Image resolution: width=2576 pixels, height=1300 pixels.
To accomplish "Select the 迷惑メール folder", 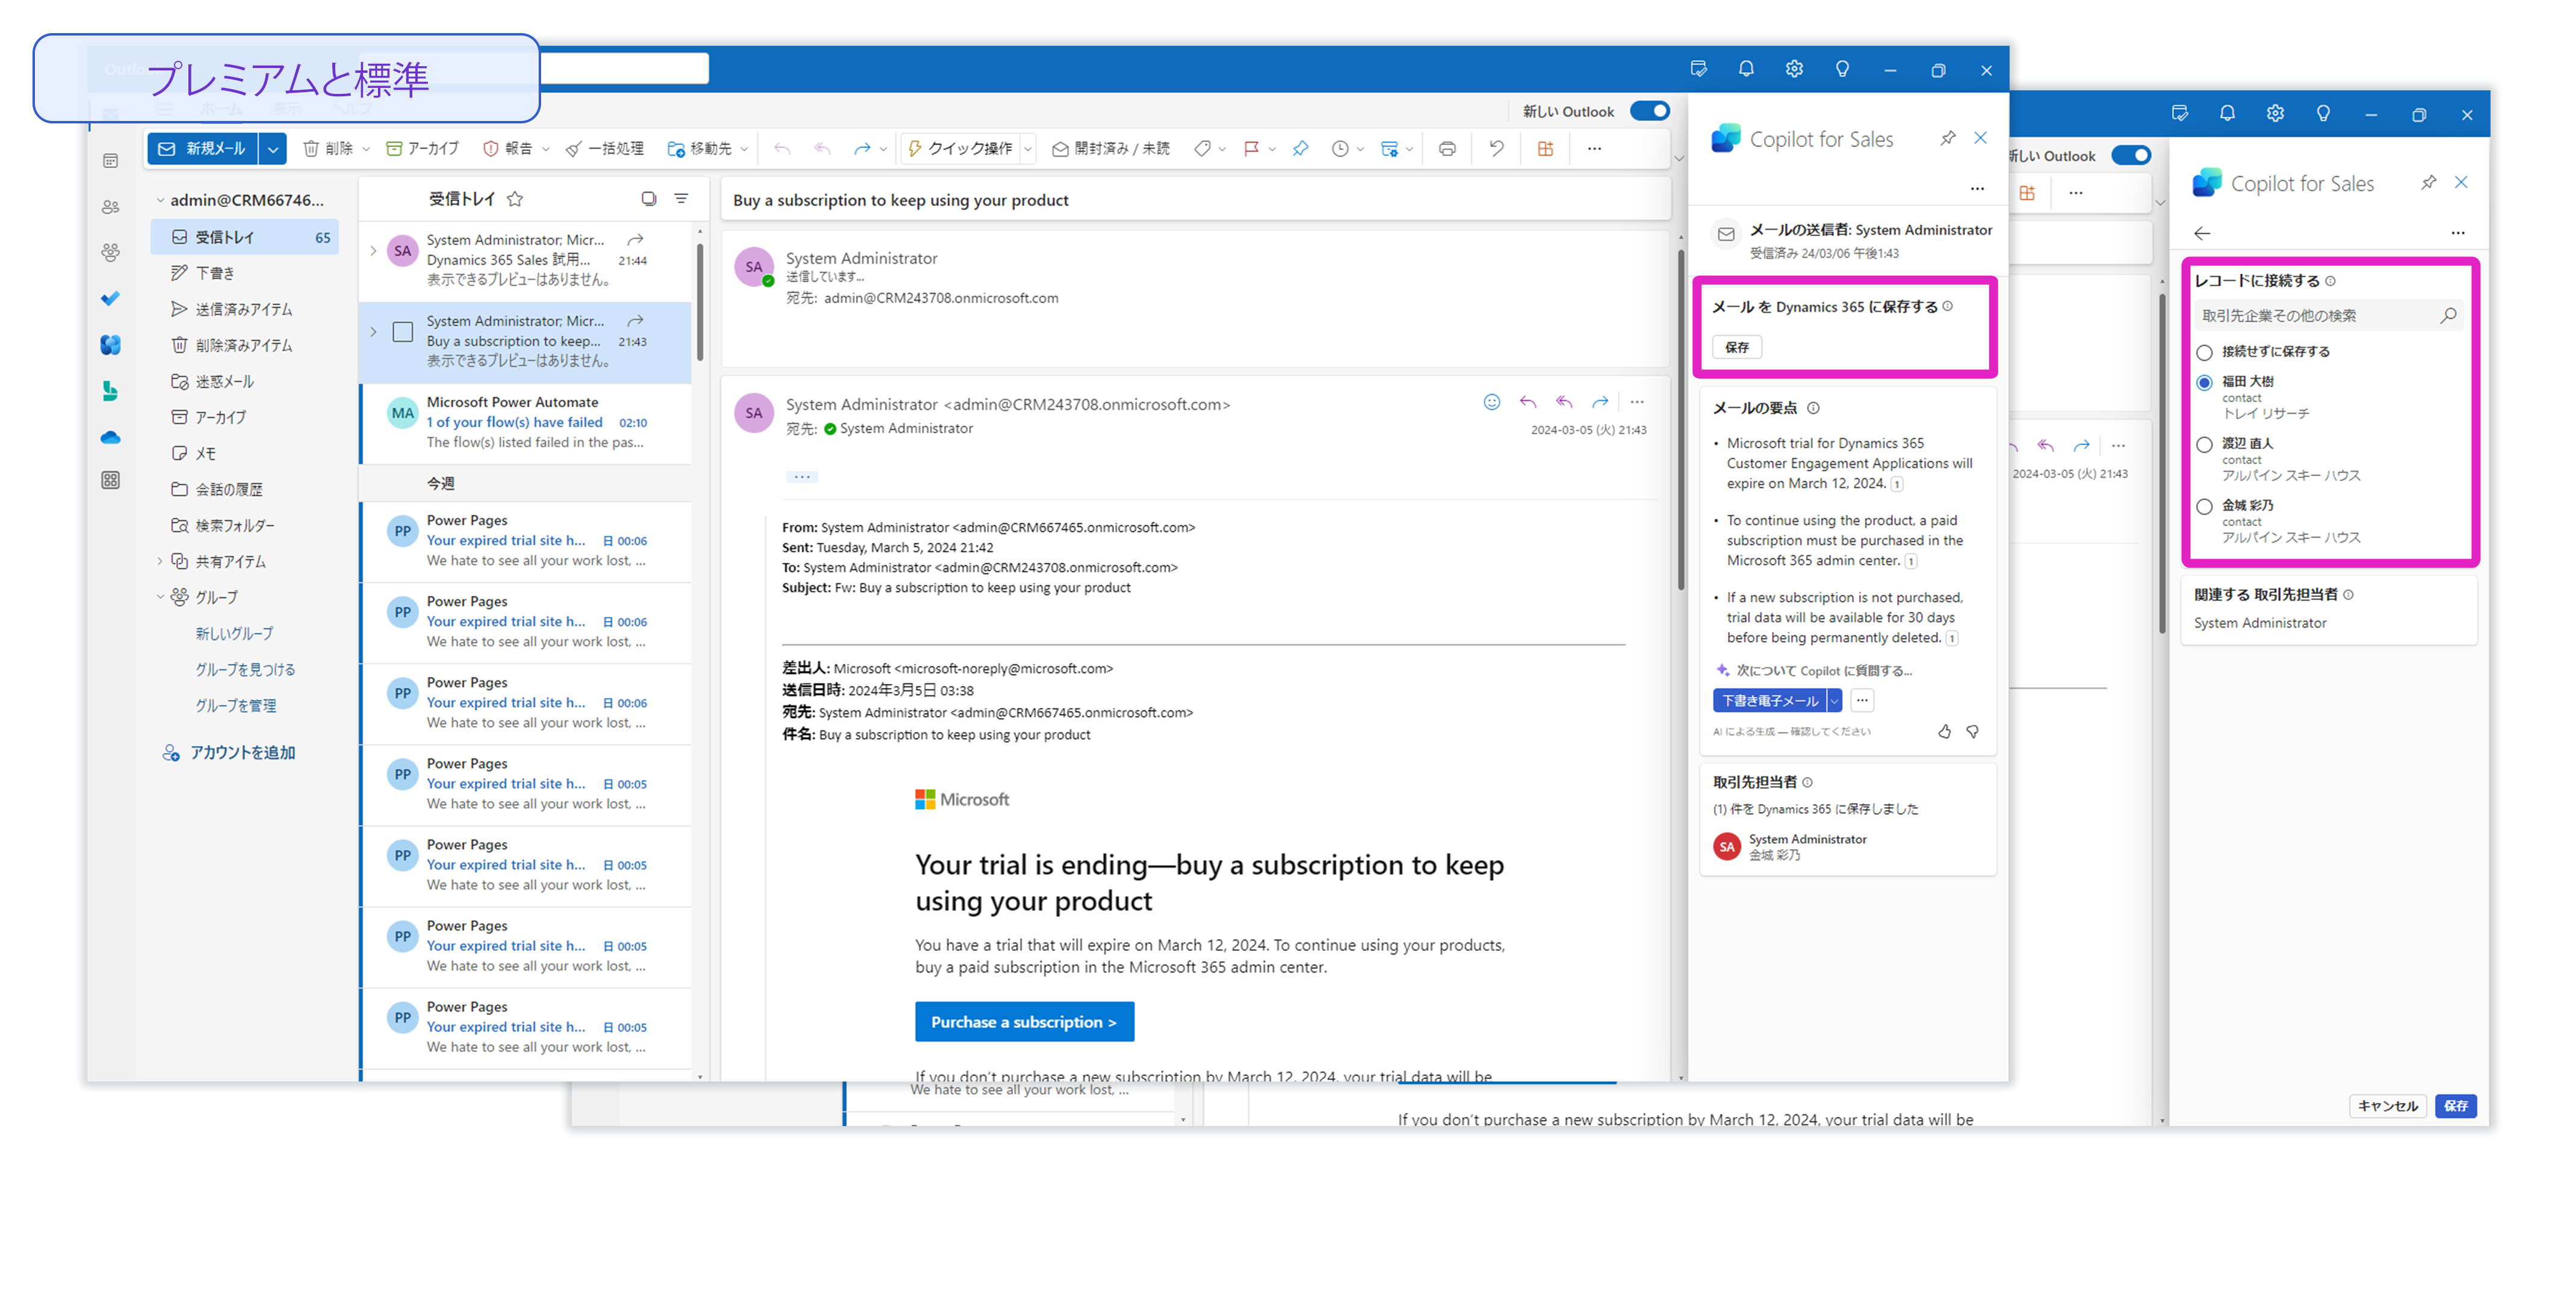I will click(x=245, y=381).
